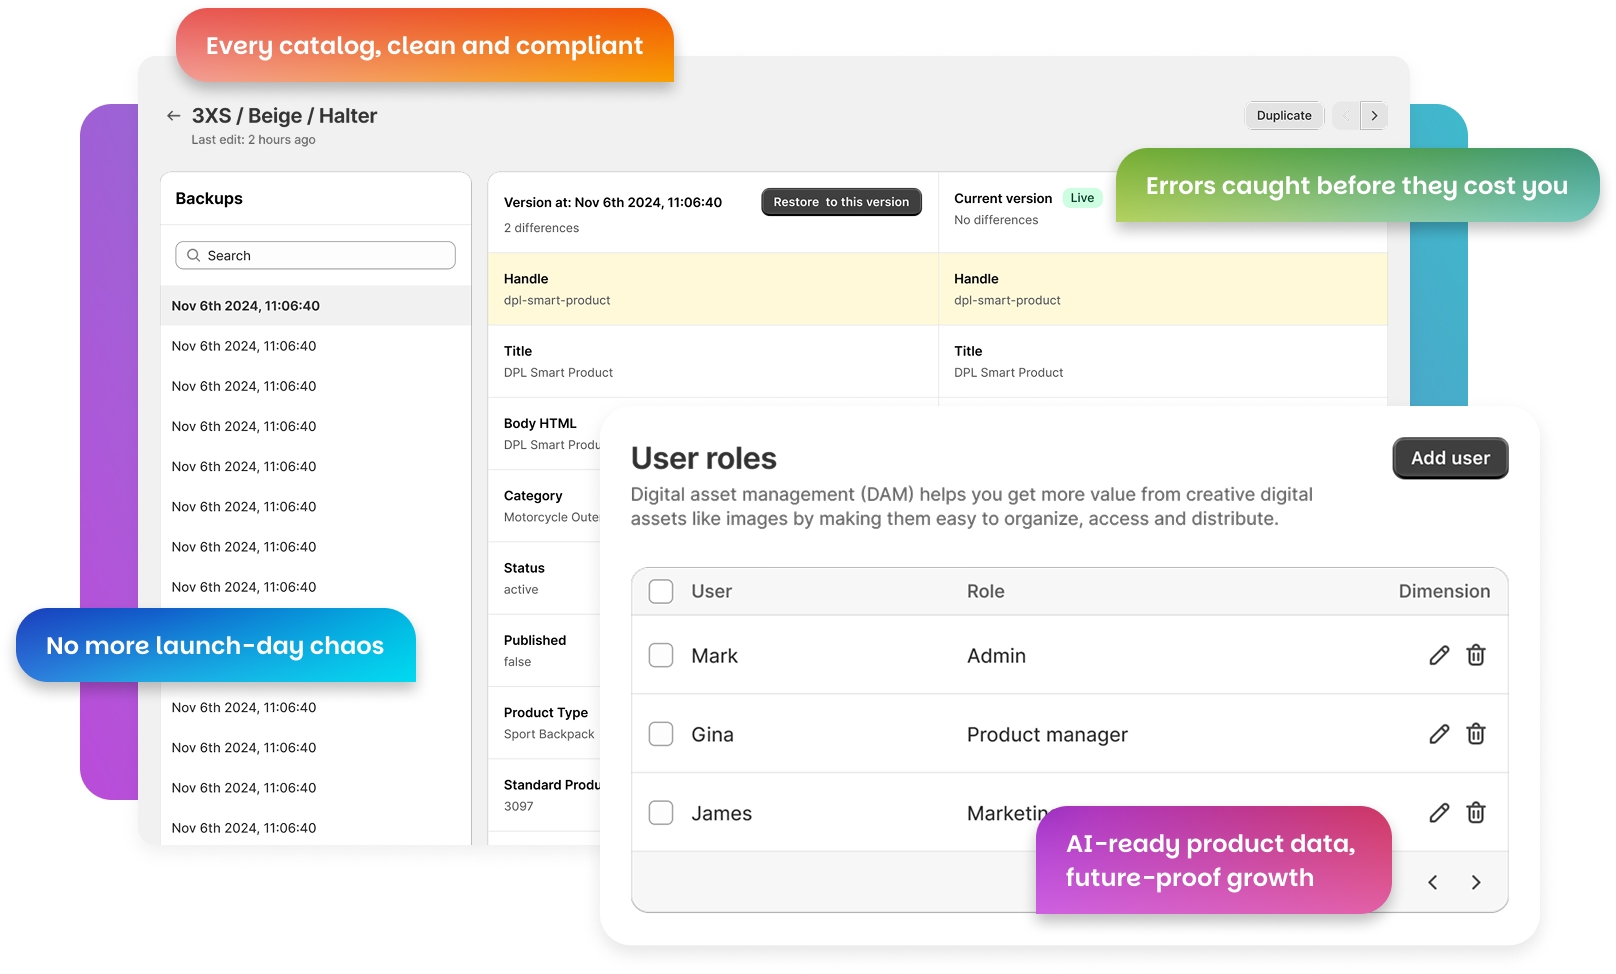Screen dimensions: 1616x974
Task: Open edit pencil for James
Action: (1439, 813)
